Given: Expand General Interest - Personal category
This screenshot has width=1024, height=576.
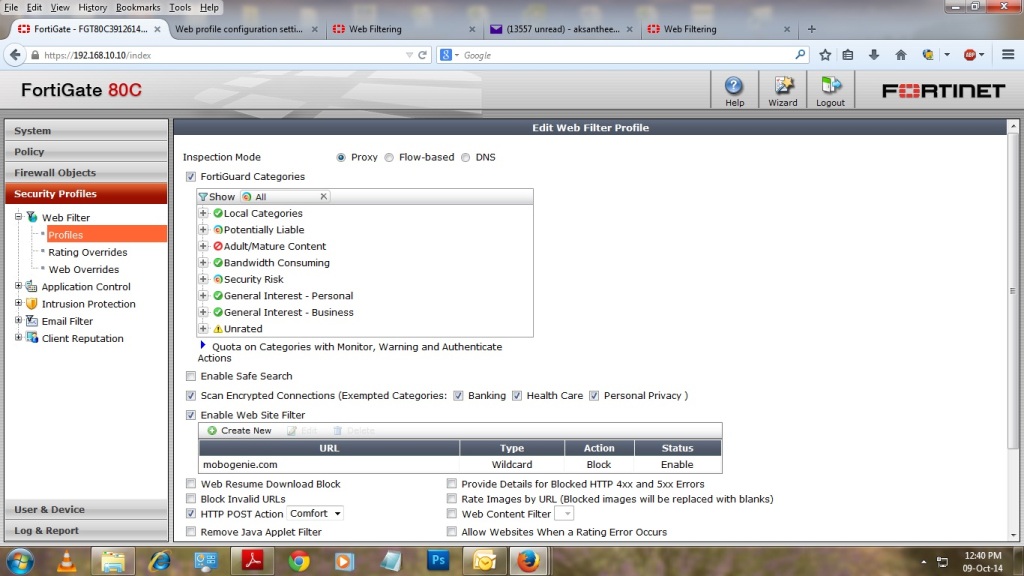Looking at the screenshot, I should point(203,295).
